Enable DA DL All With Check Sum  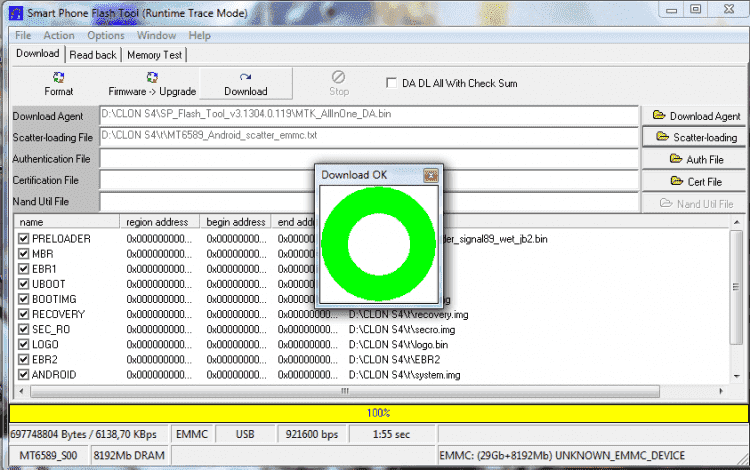click(391, 83)
